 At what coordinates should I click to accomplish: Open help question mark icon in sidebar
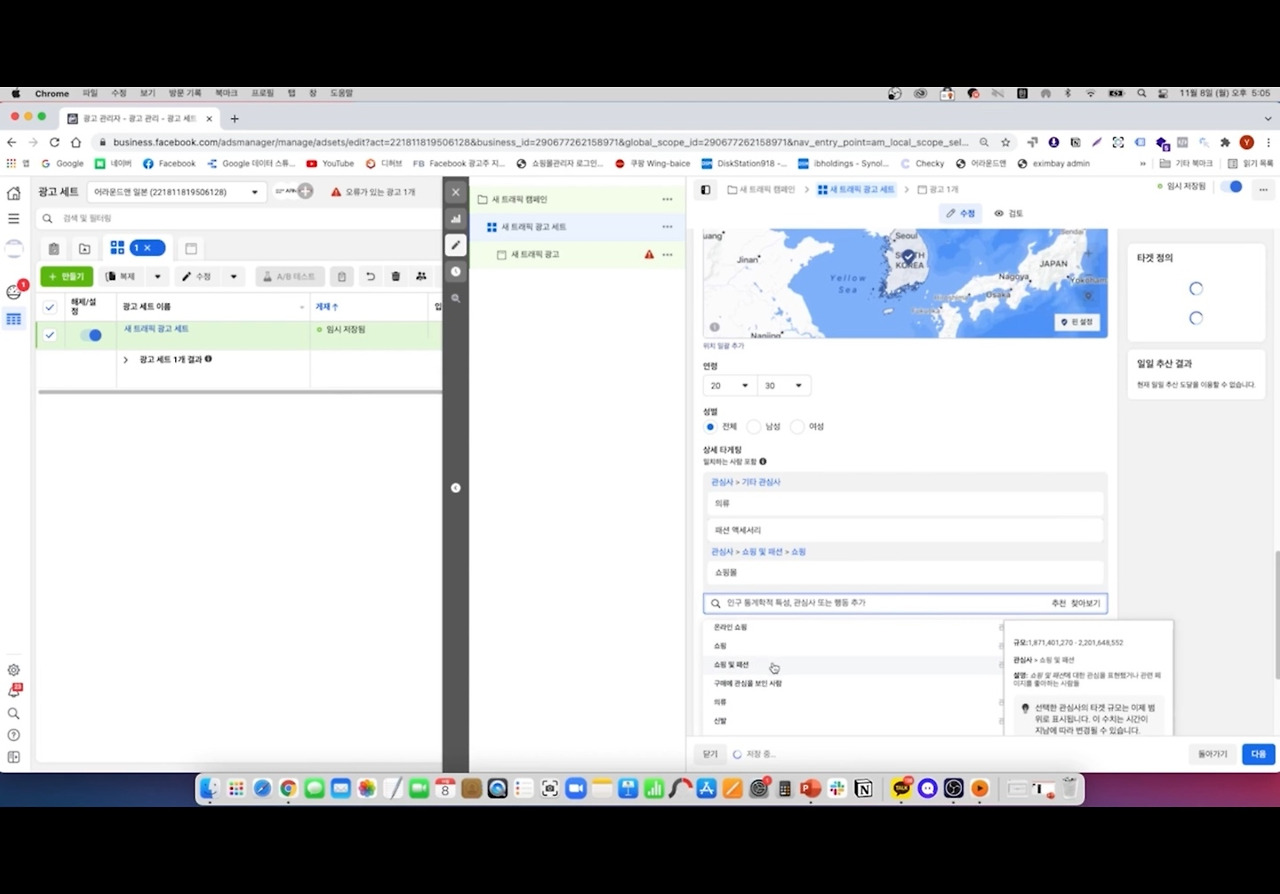click(13, 735)
